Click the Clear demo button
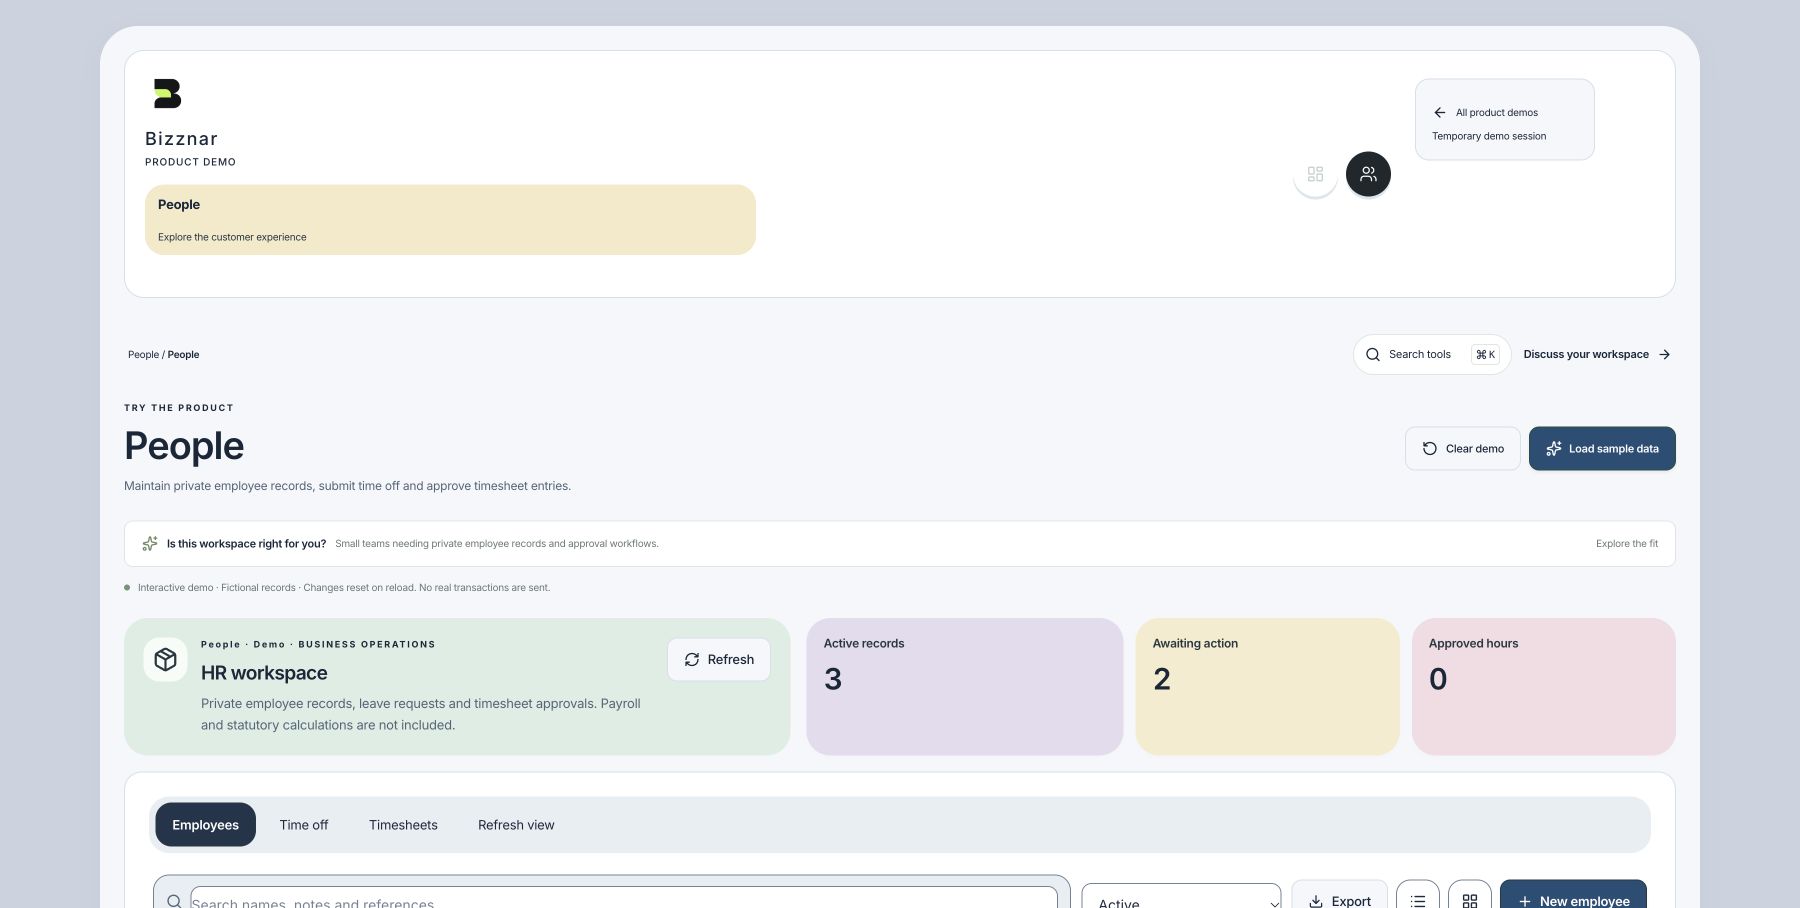1800x908 pixels. pos(1463,449)
